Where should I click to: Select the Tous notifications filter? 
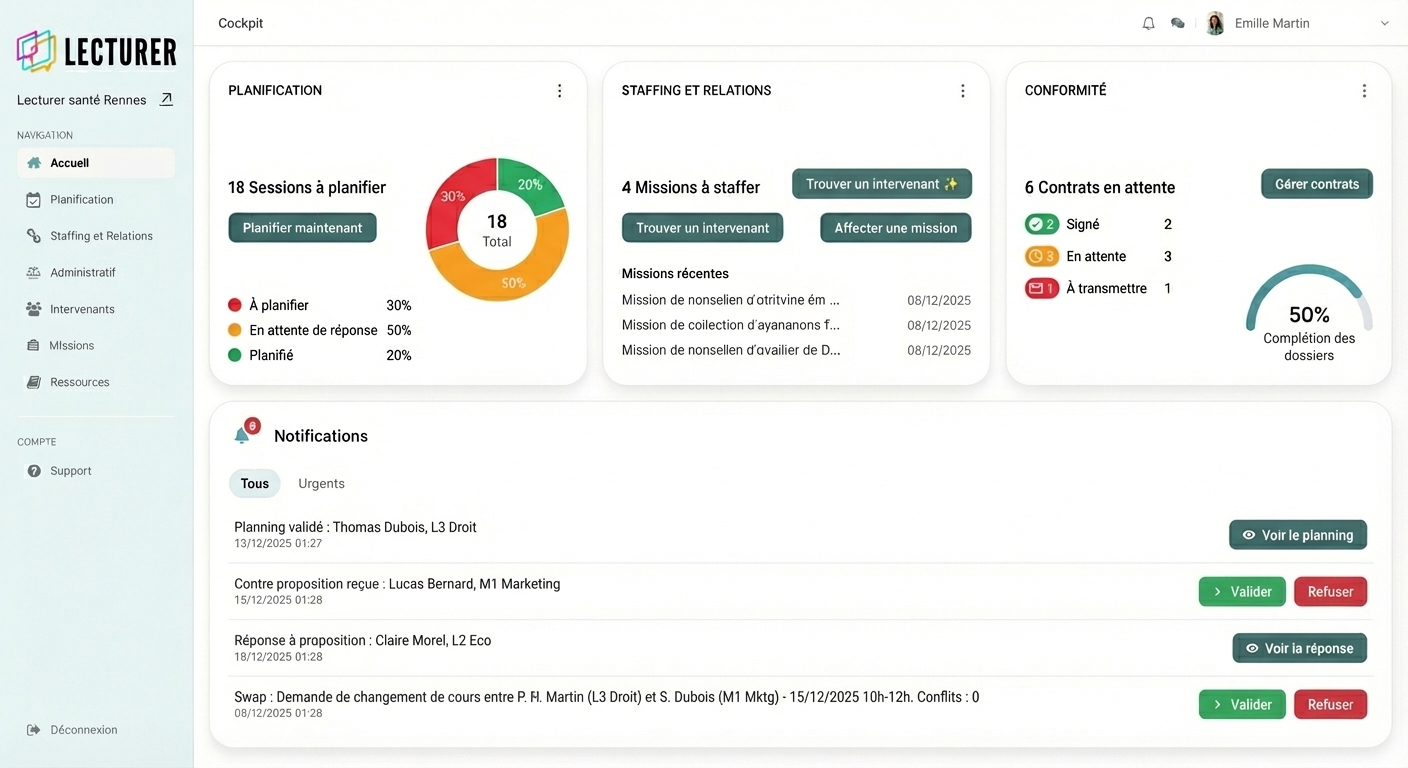(254, 483)
